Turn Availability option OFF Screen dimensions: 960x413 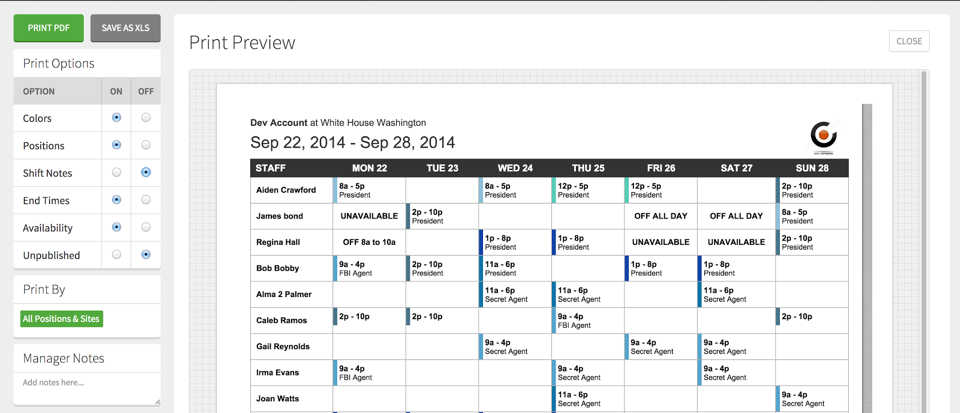(146, 227)
